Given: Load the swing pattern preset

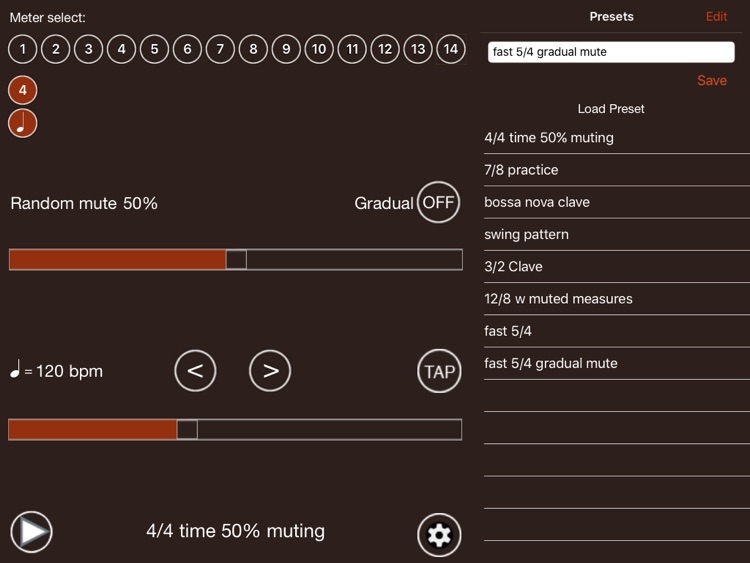Looking at the screenshot, I should [x=617, y=234].
